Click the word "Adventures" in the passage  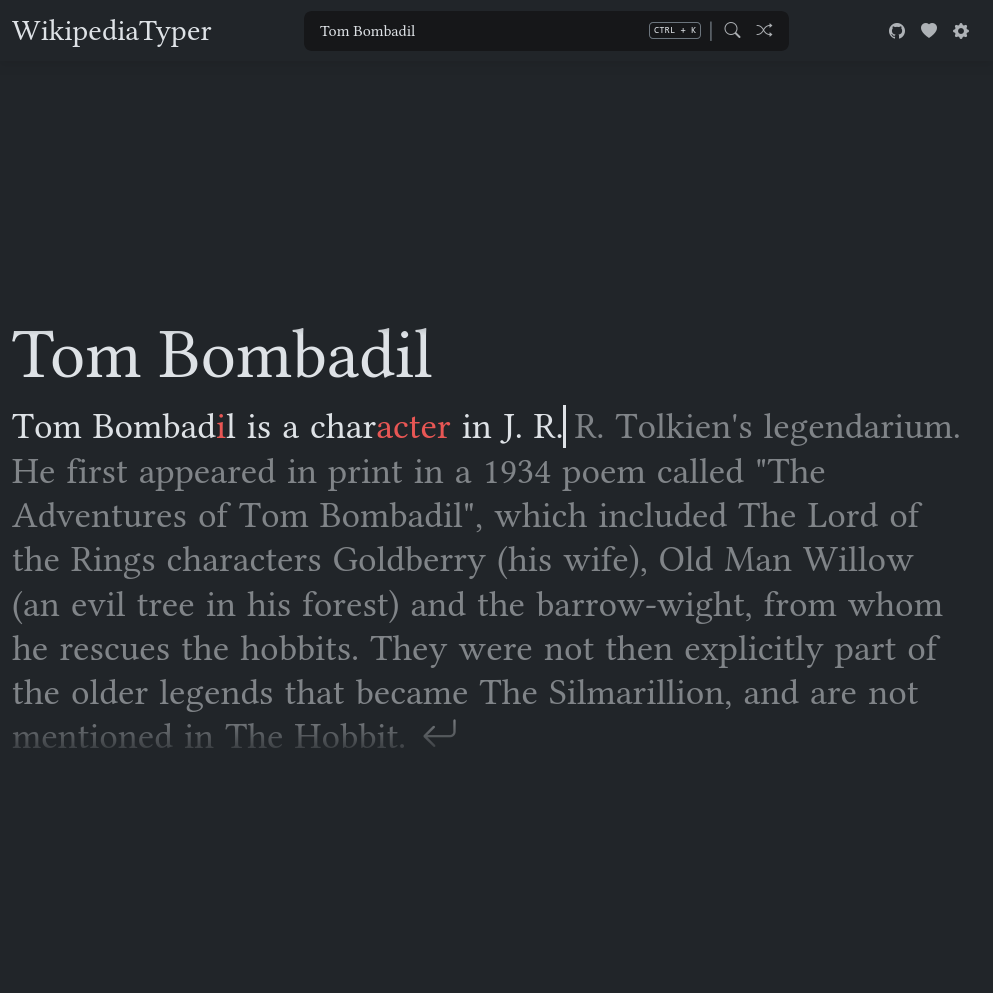point(99,515)
